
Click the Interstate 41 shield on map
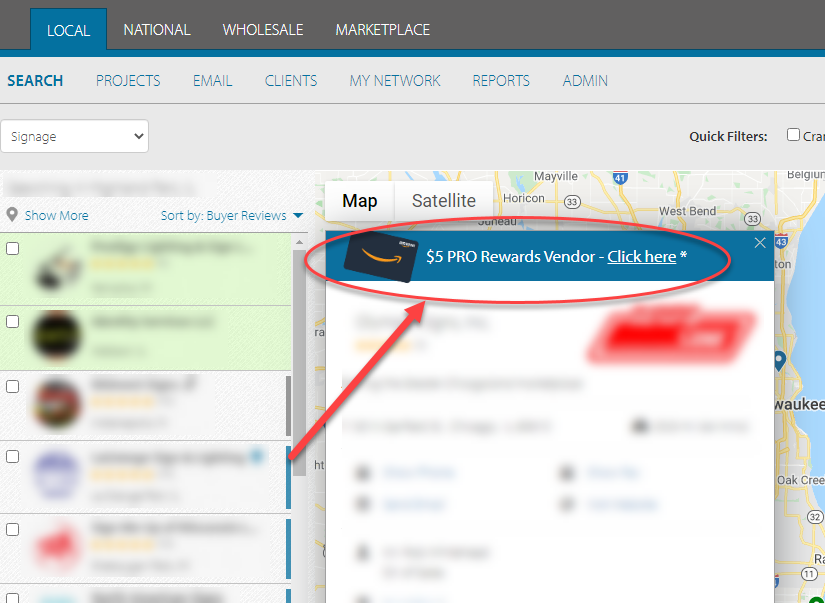coord(620,177)
